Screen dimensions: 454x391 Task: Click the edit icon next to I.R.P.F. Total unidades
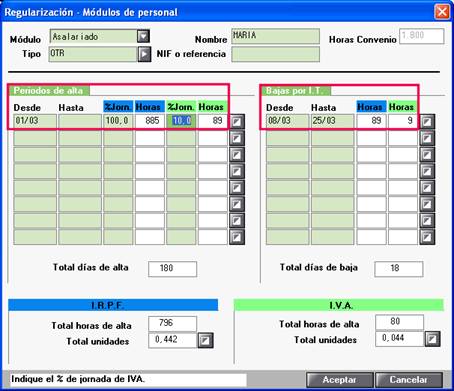pyautogui.click(x=205, y=340)
